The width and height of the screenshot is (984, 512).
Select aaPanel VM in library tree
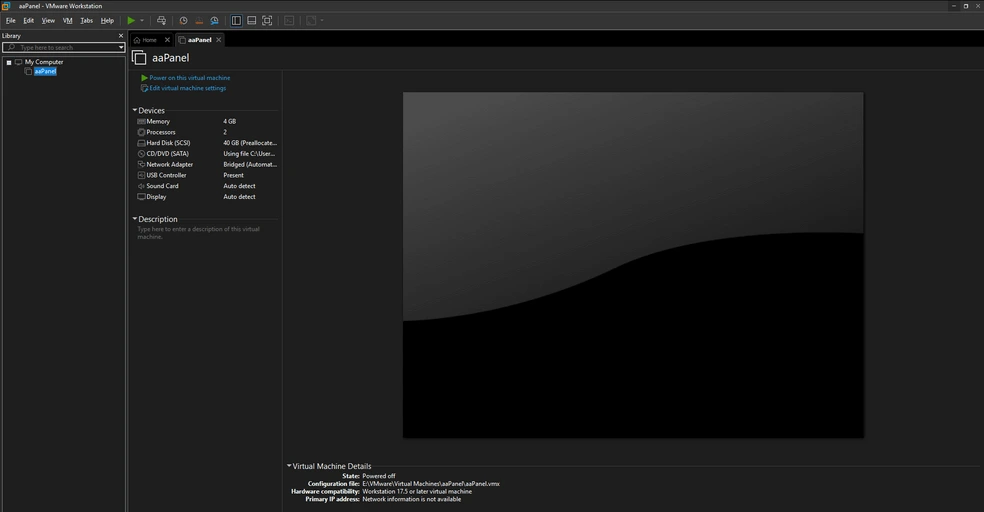45,72
